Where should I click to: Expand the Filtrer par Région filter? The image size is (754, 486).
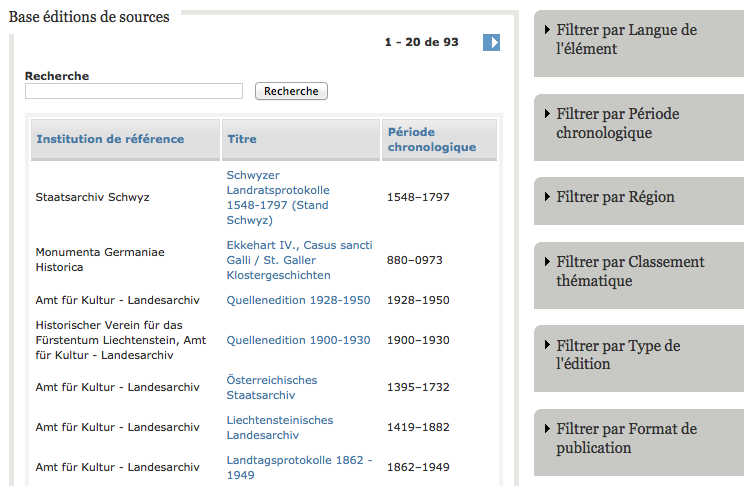coord(615,197)
